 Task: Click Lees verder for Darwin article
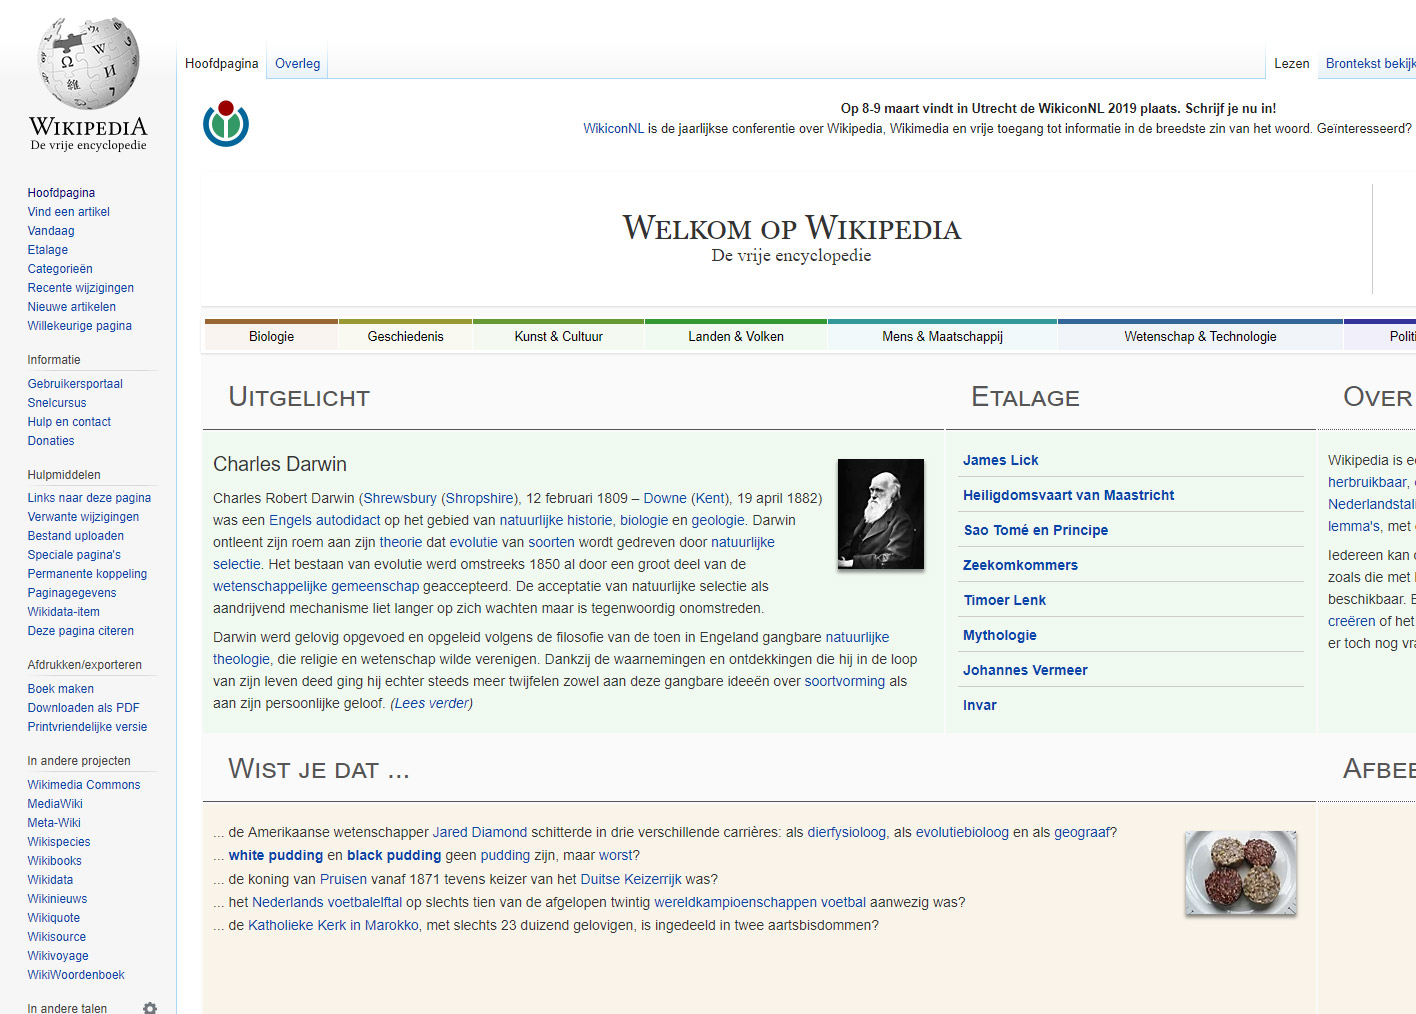[431, 703]
